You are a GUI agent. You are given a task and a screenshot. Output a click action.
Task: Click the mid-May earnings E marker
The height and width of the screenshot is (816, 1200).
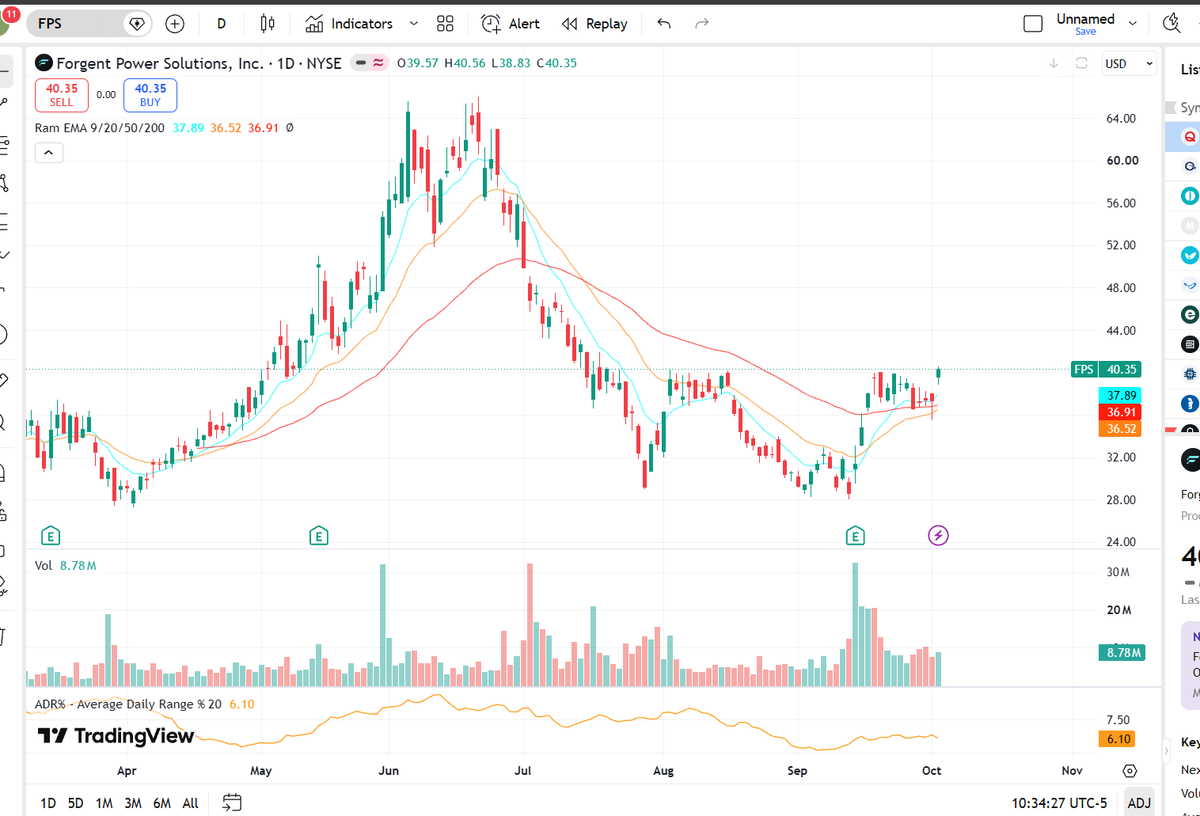point(319,536)
